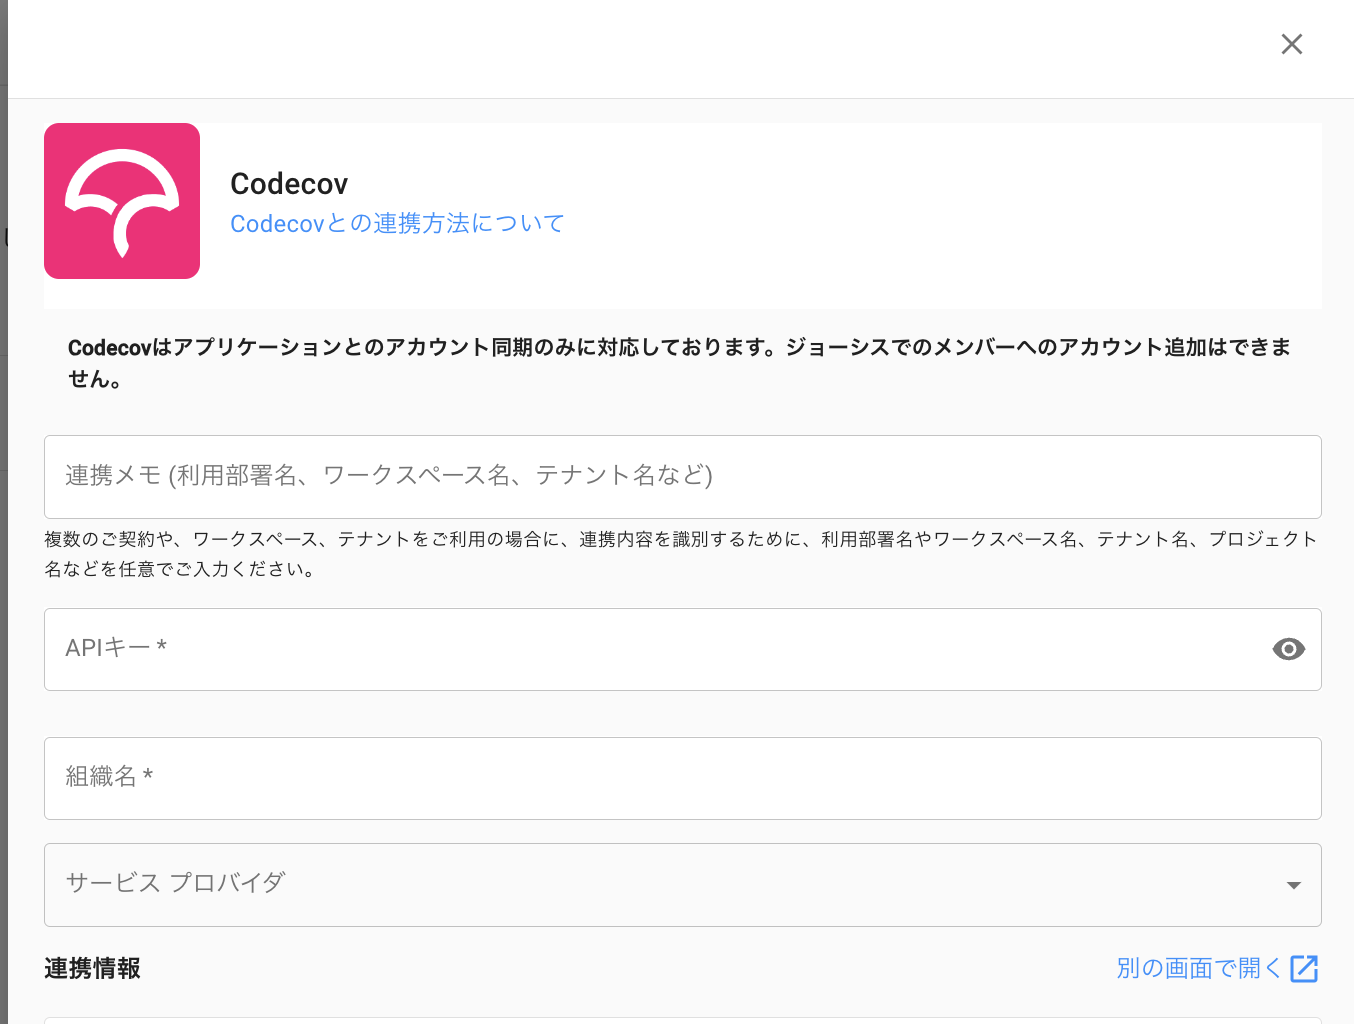1354x1024 pixels.
Task: Click the empty dialog header bar
Action: [x=640, y=48]
